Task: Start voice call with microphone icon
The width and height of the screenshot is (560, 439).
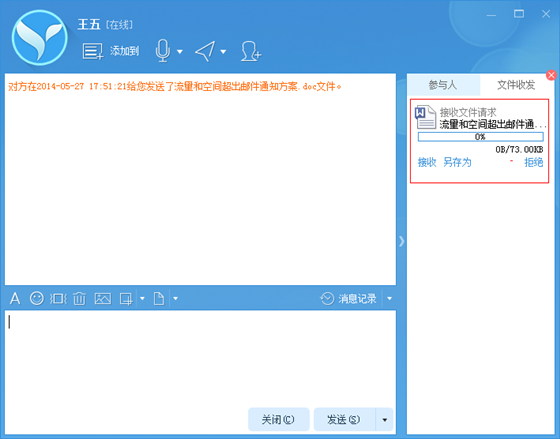Action: tap(162, 51)
